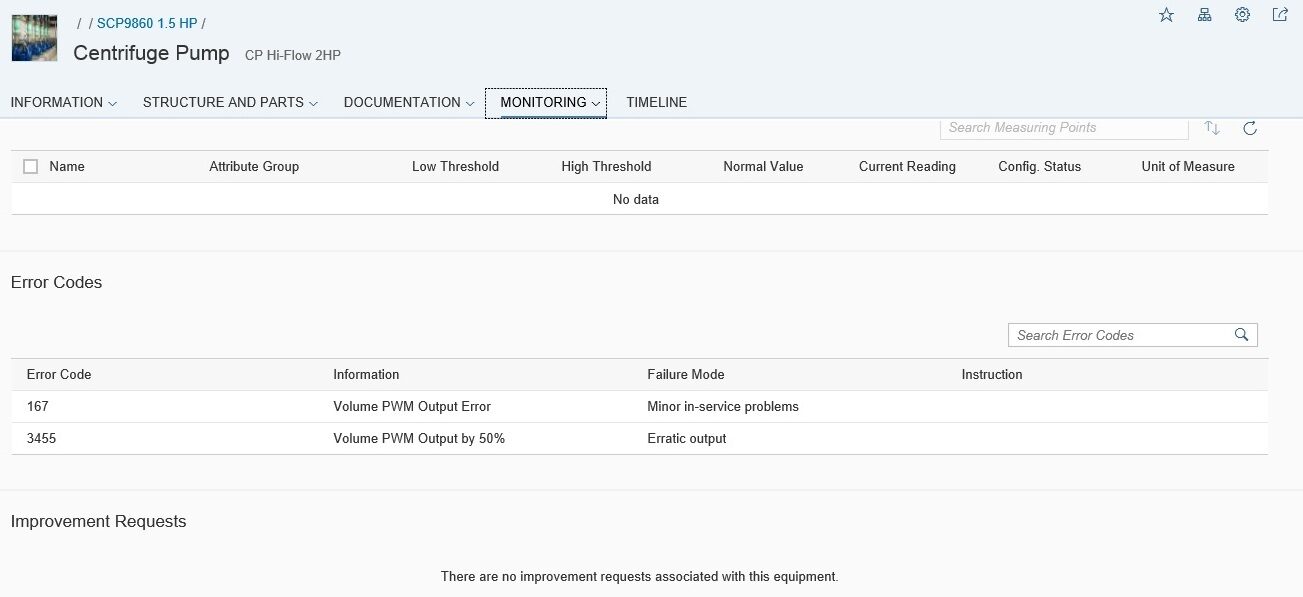Click the Centrifuge Pump equipment thumbnail
Screen dimensions: 1303x597
[34, 39]
